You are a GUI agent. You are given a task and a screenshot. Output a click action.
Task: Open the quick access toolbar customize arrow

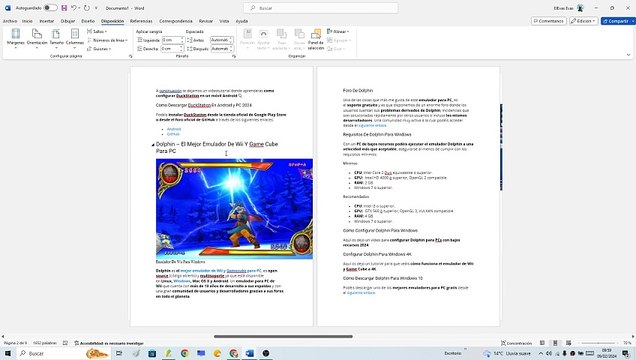96,8
